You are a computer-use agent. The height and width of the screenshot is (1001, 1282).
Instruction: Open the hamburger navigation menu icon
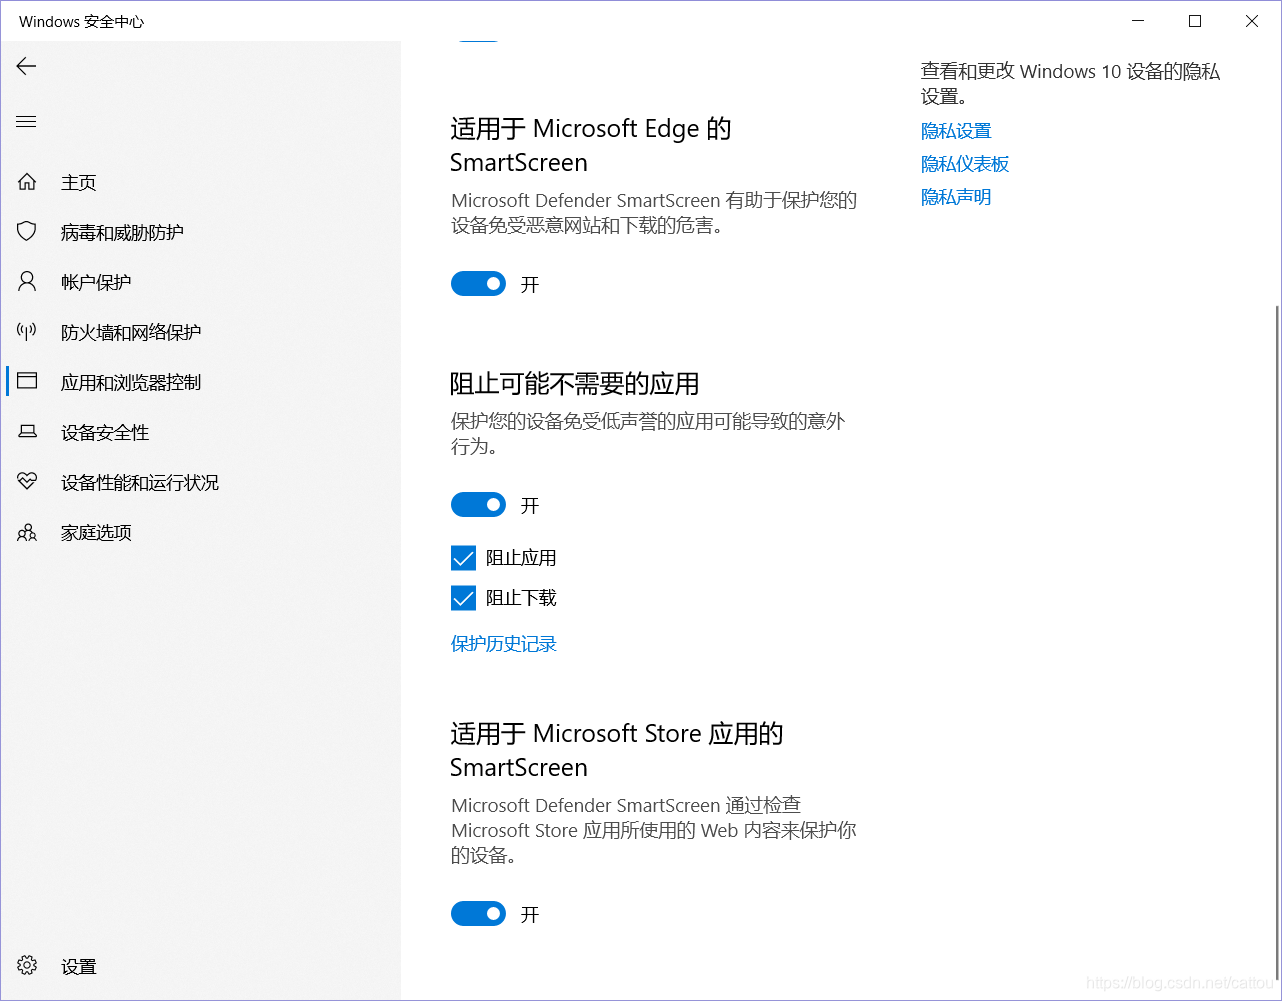26,122
